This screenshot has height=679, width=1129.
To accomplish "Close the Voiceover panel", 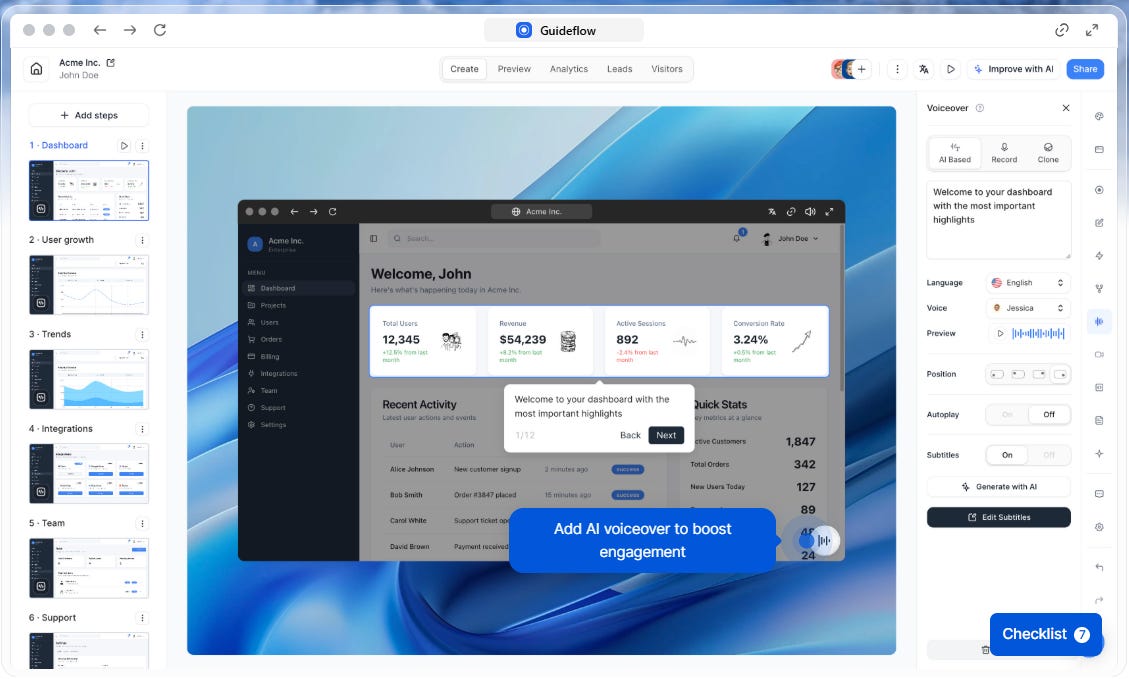I will point(1066,108).
